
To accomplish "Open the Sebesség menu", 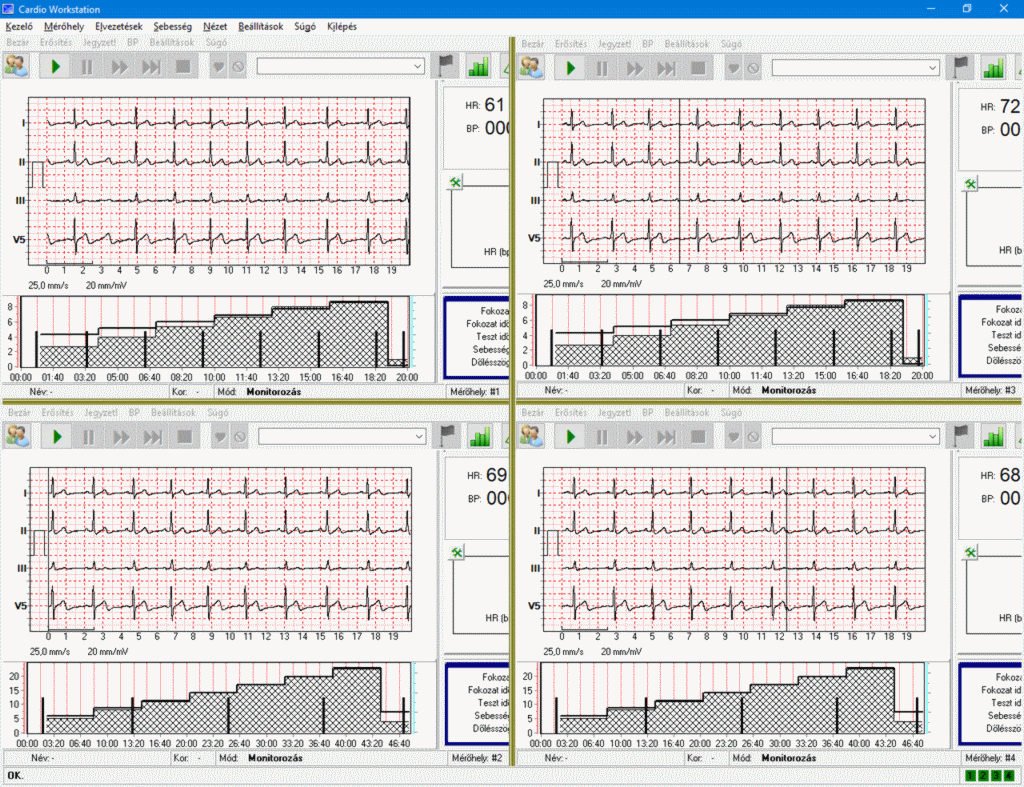I will coord(172,26).
